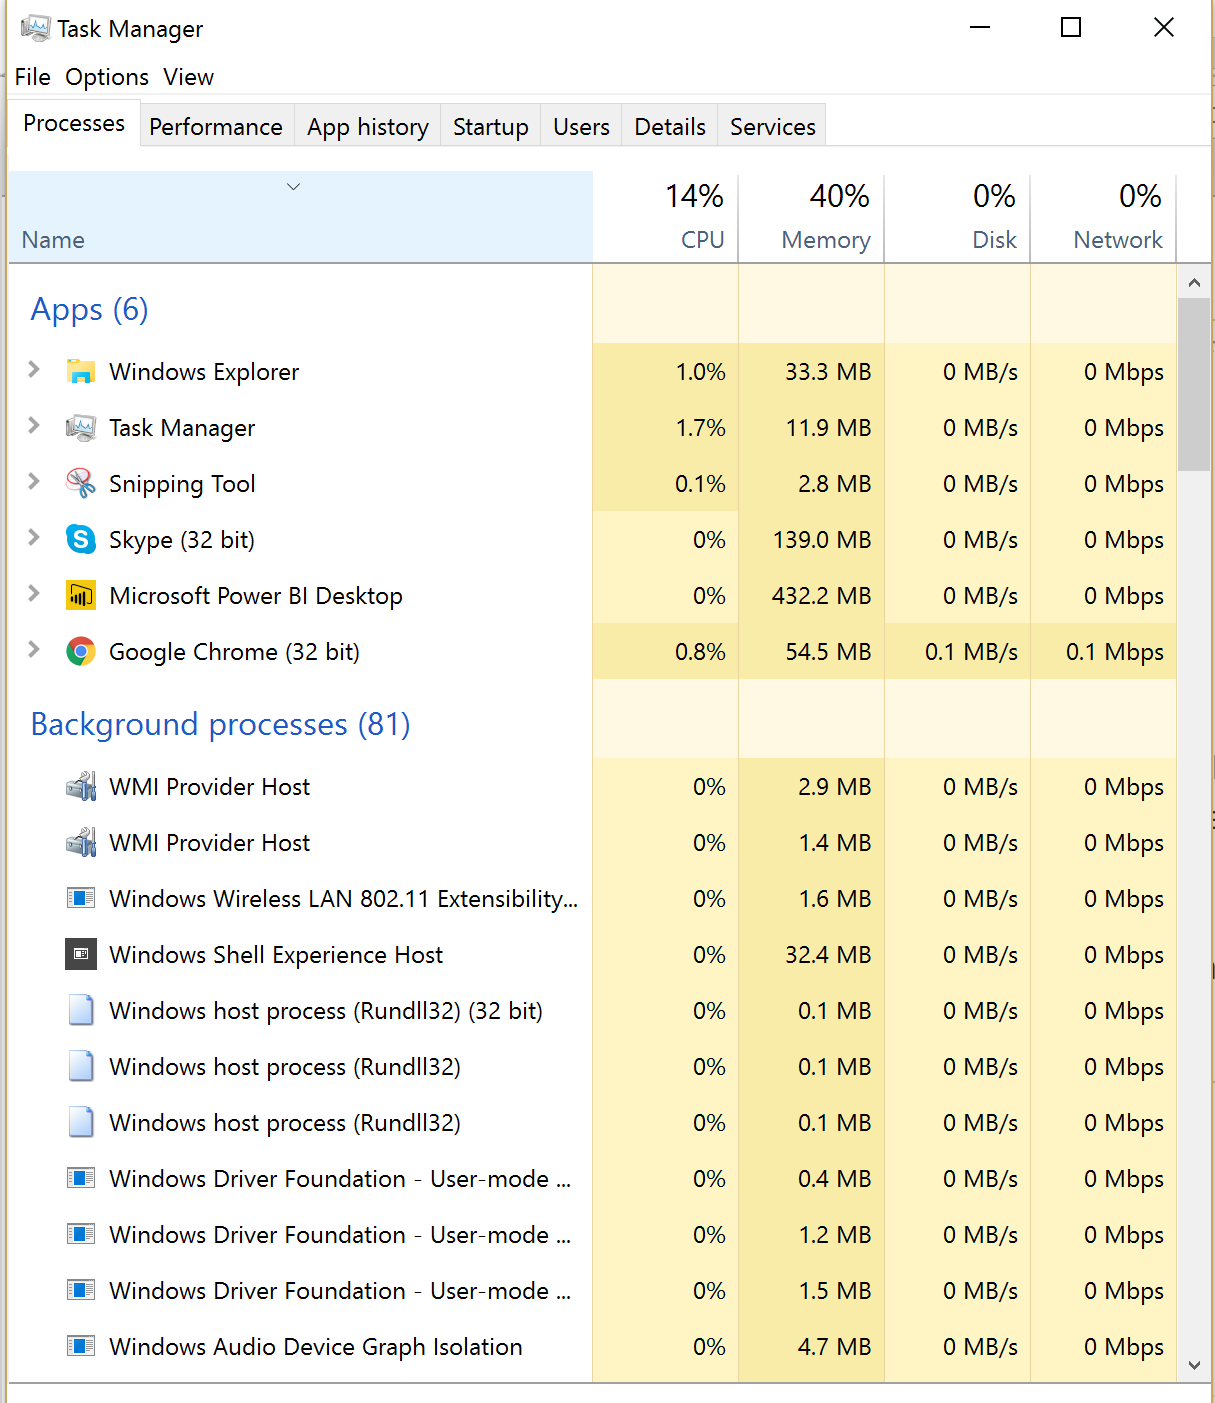Click the 432.2 MB memory value
The width and height of the screenshot is (1215, 1403).
click(x=821, y=596)
